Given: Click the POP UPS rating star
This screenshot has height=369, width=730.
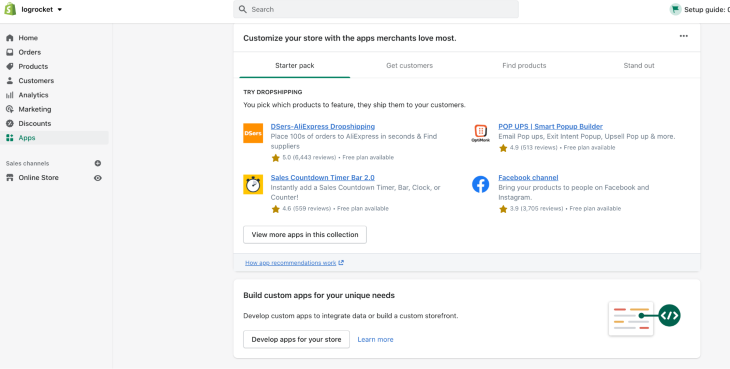Looking at the screenshot, I should (x=503, y=148).
